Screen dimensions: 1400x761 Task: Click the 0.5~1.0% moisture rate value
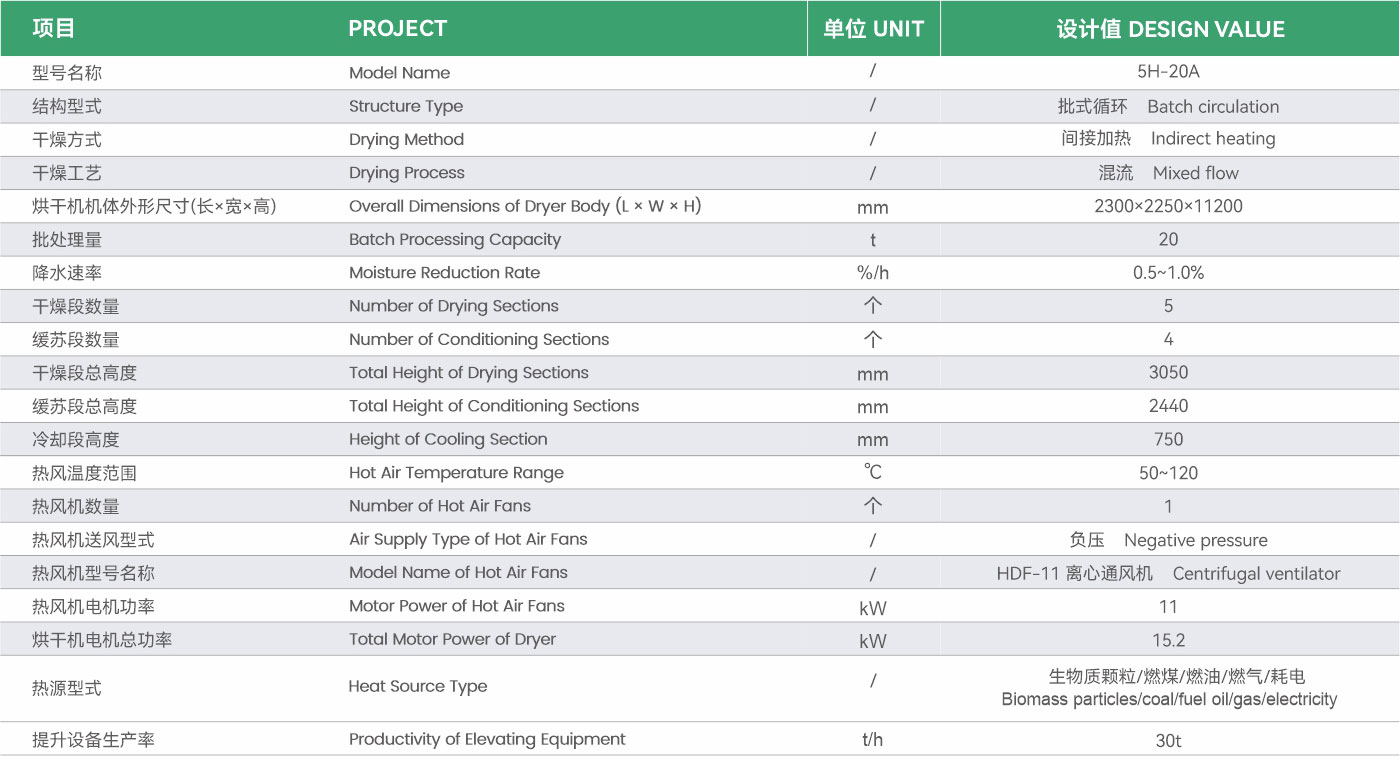tap(1168, 273)
